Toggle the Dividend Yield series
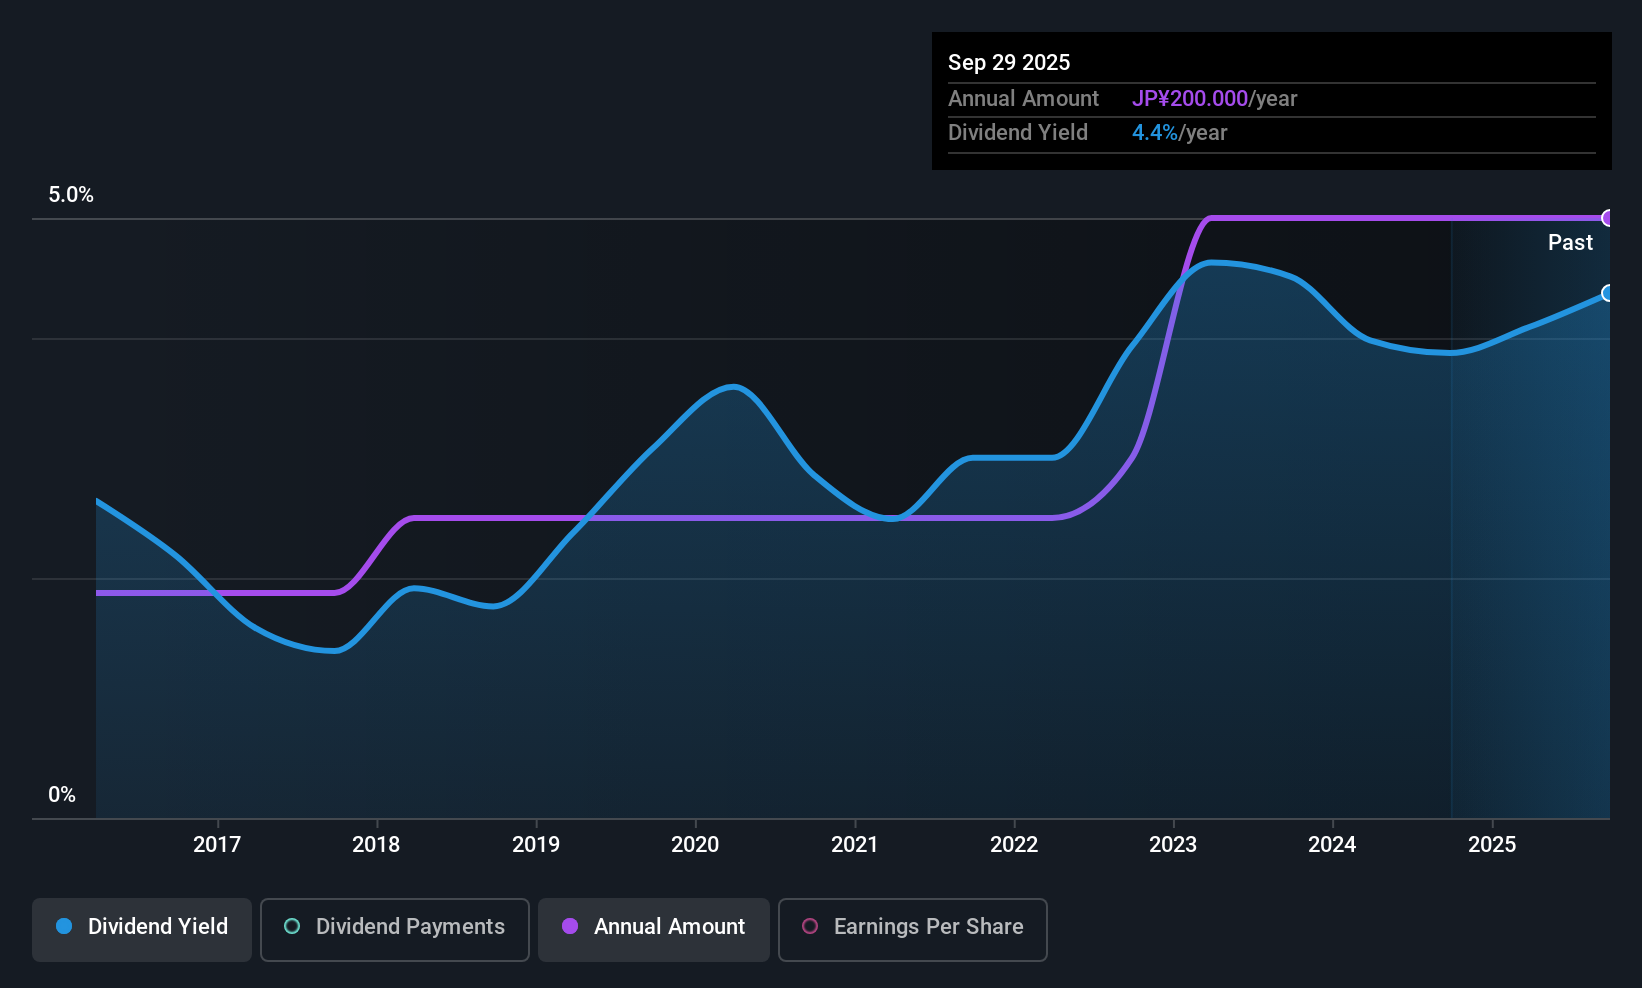This screenshot has width=1642, height=988. (x=141, y=928)
